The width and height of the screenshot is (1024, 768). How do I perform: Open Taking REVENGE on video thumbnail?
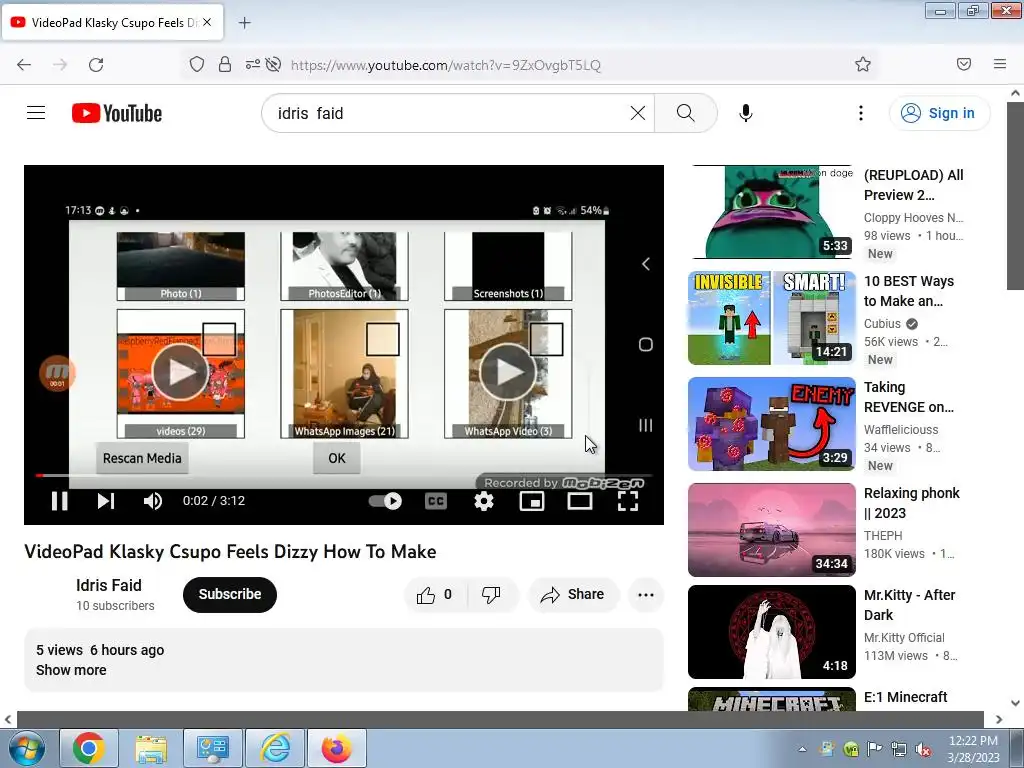click(772, 424)
